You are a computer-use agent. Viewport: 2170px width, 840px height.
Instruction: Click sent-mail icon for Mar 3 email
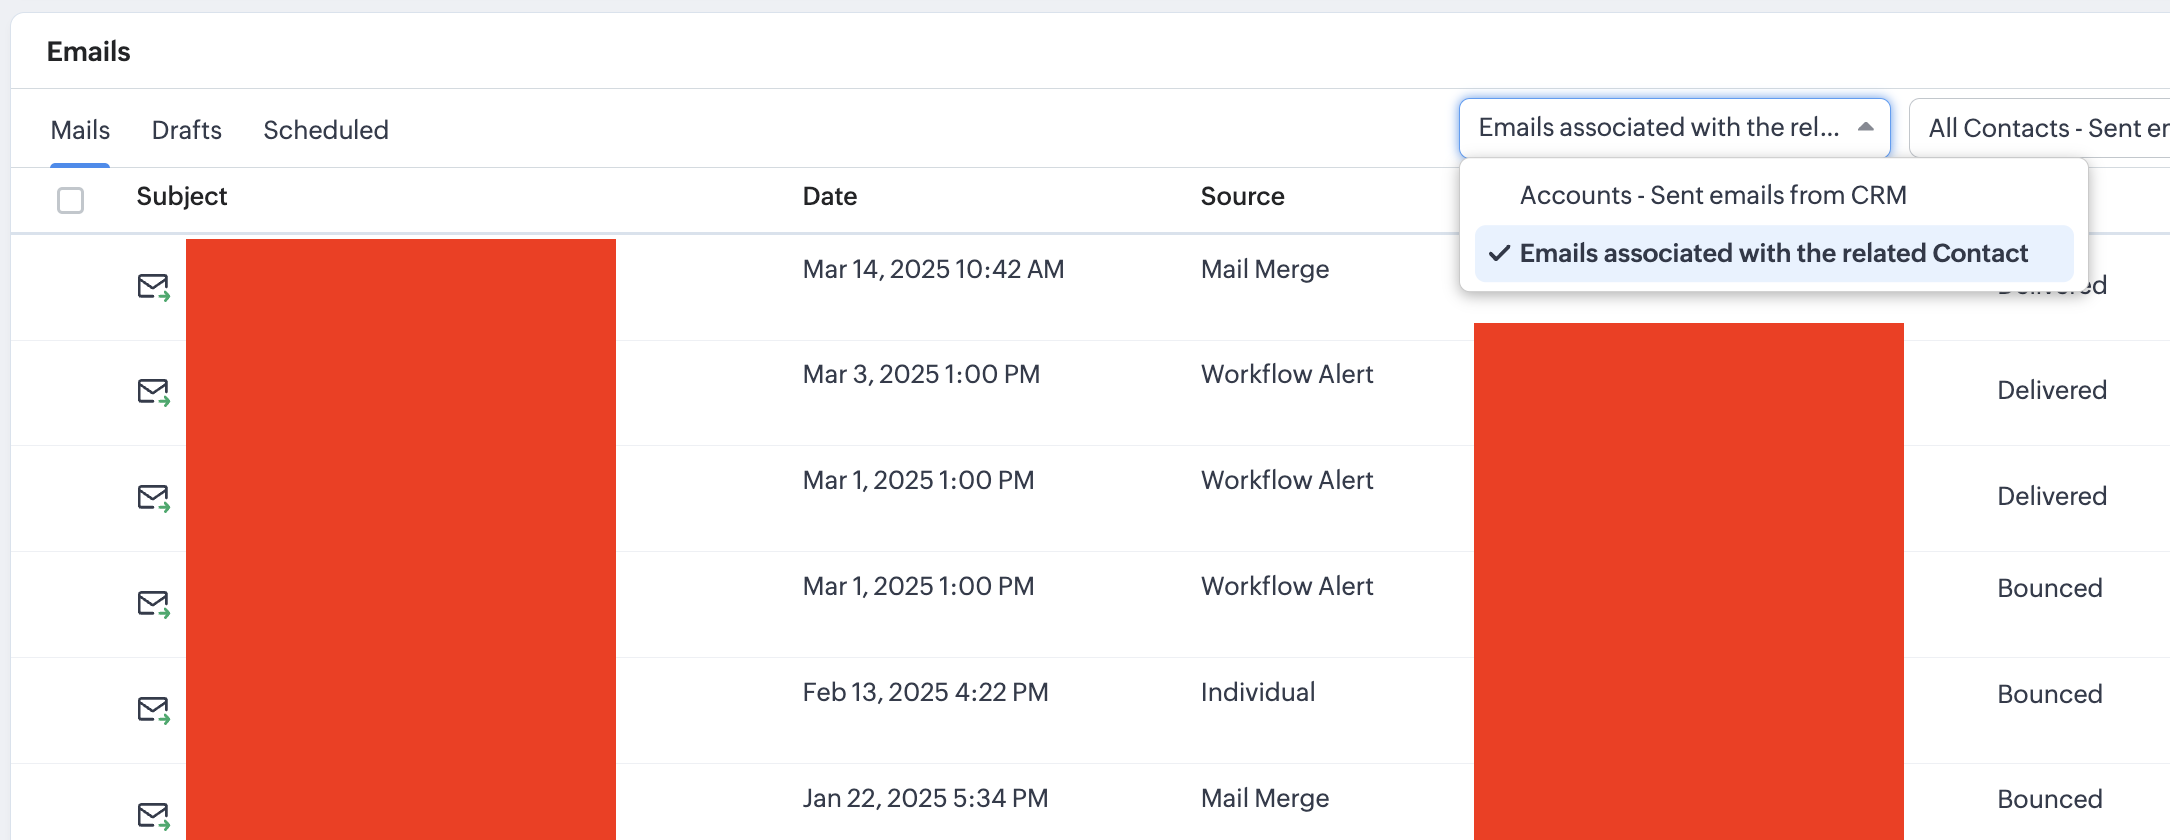(x=153, y=392)
